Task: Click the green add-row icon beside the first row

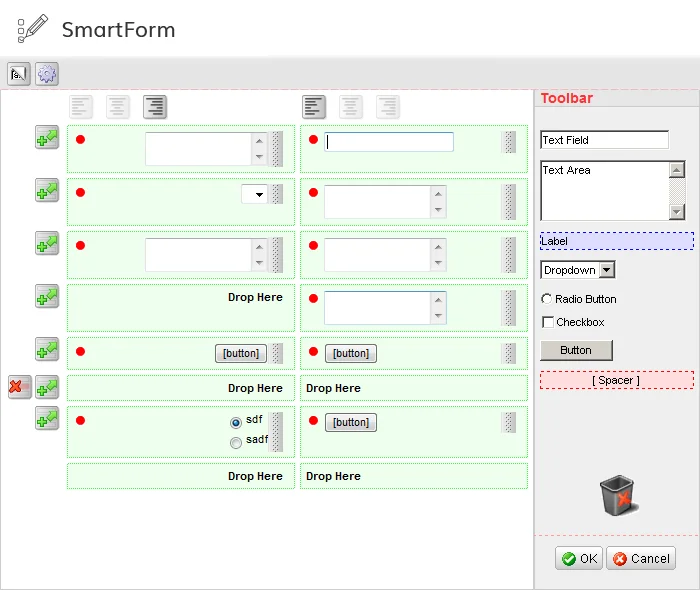Action: click(x=47, y=139)
